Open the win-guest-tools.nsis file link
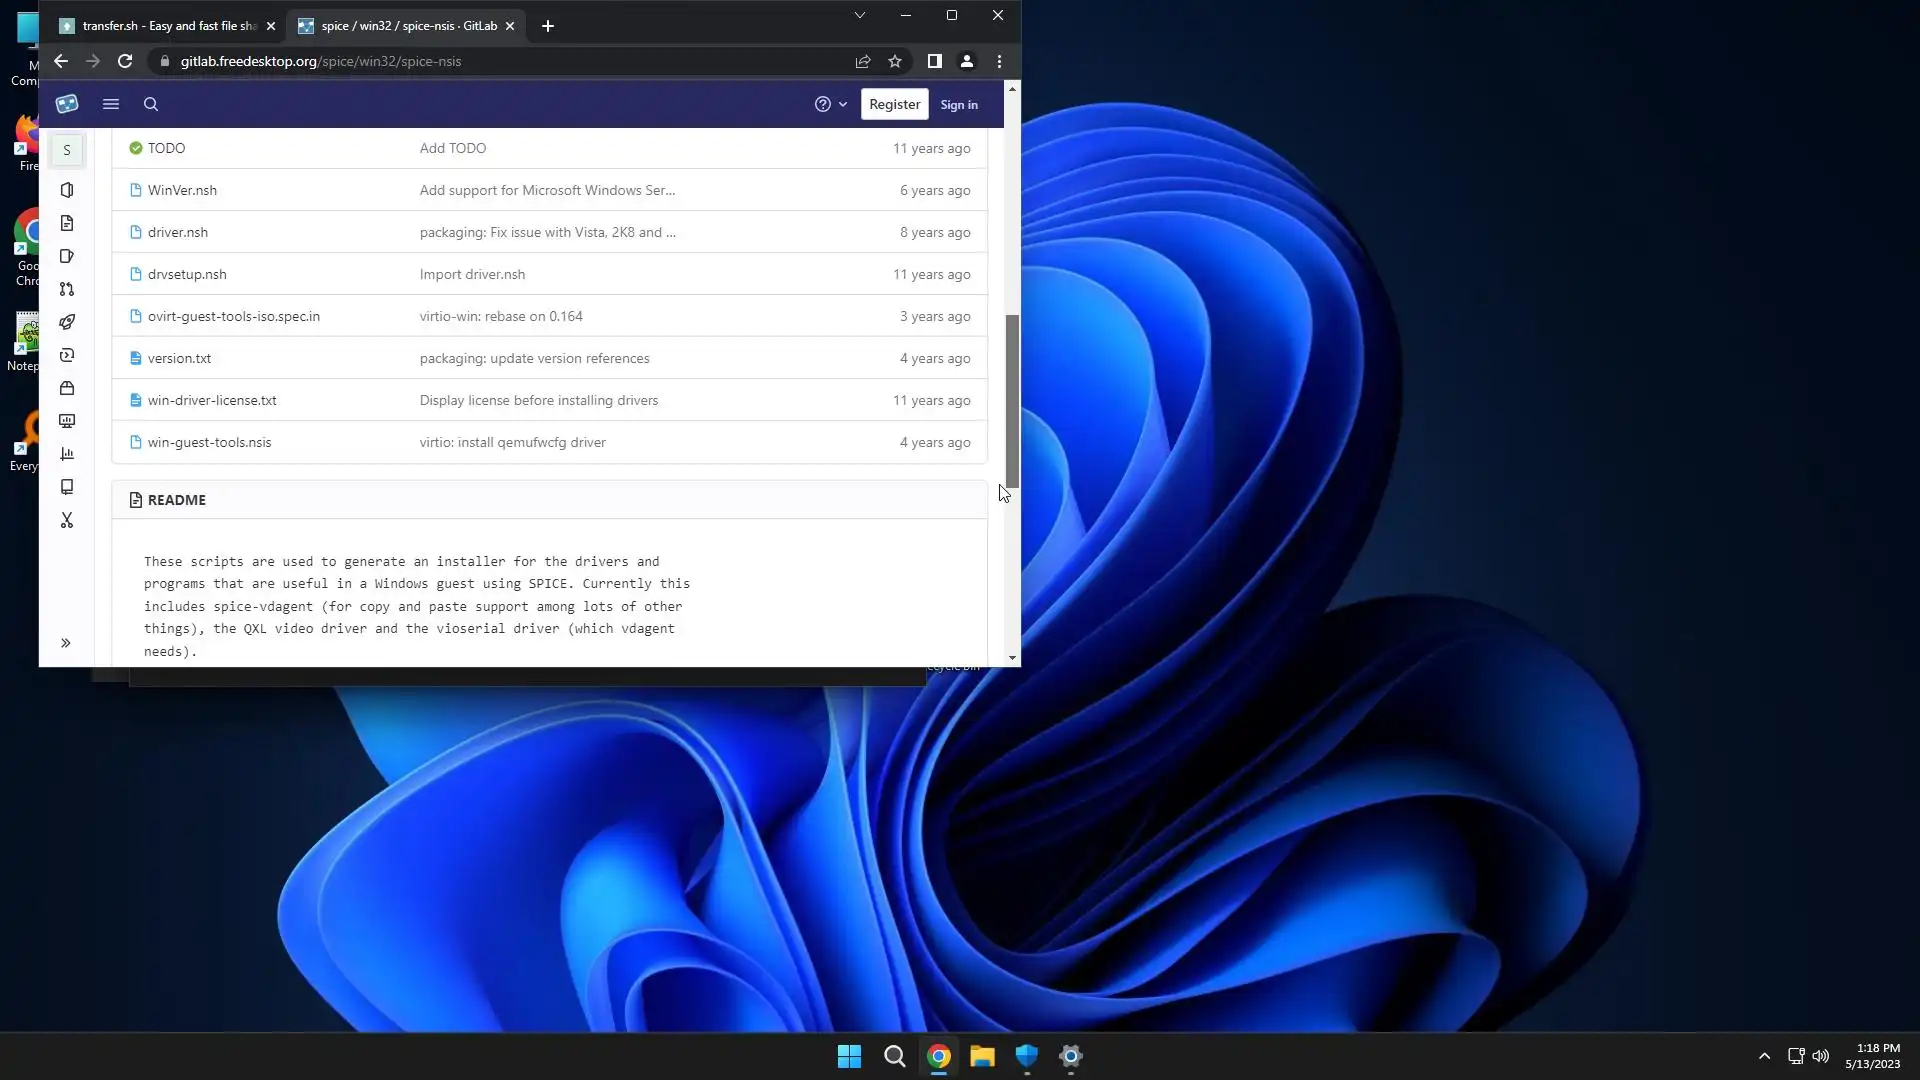This screenshot has width=1920, height=1080. pyautogui.click(x=209, y=442)
